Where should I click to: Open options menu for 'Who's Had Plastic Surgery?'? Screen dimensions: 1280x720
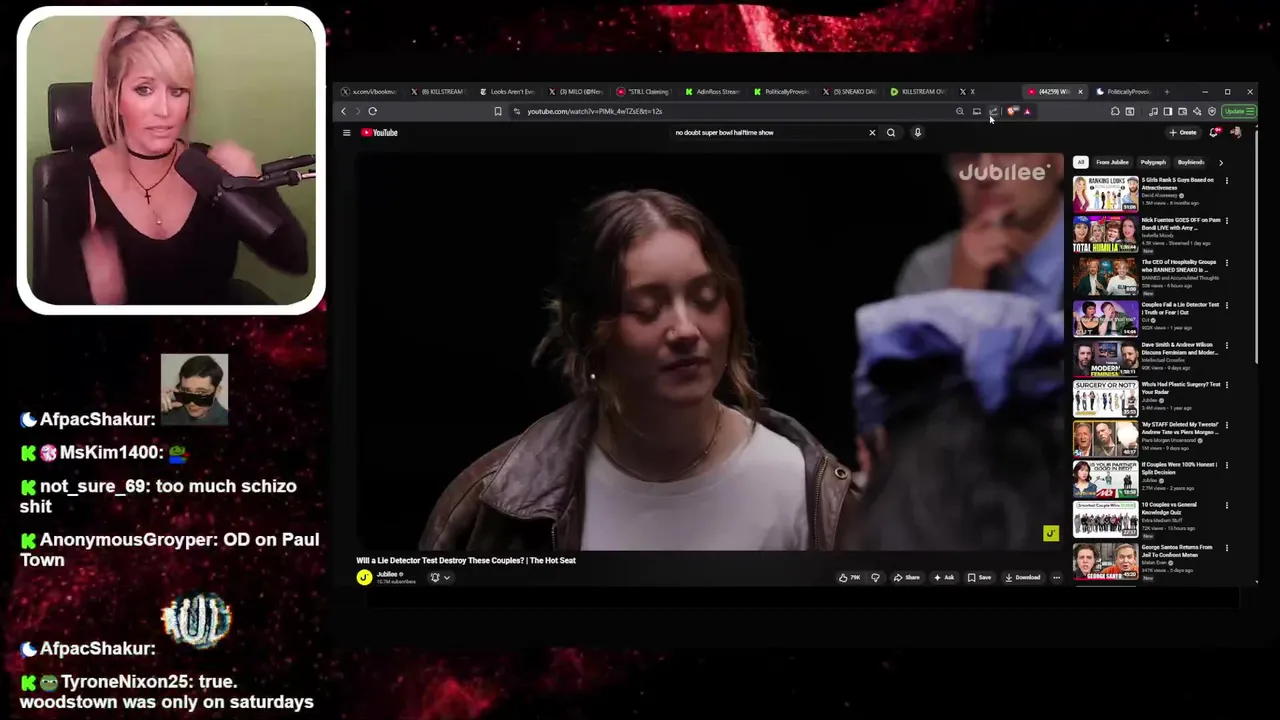1227,385
